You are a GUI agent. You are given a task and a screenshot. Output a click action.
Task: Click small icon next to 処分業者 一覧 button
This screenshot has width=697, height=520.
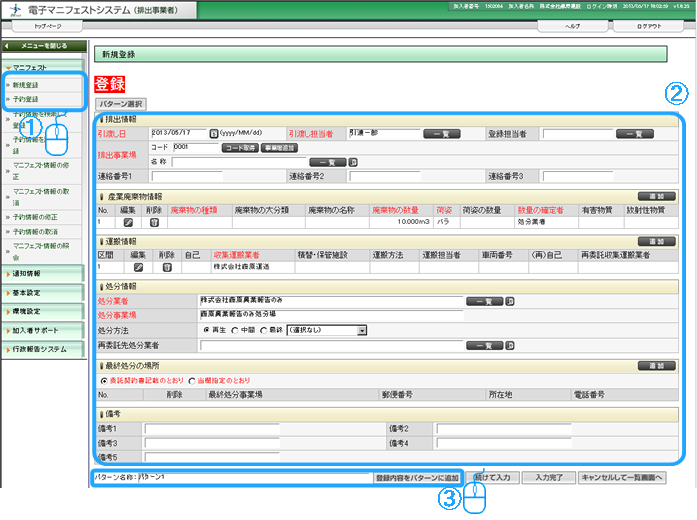[510, 301]
